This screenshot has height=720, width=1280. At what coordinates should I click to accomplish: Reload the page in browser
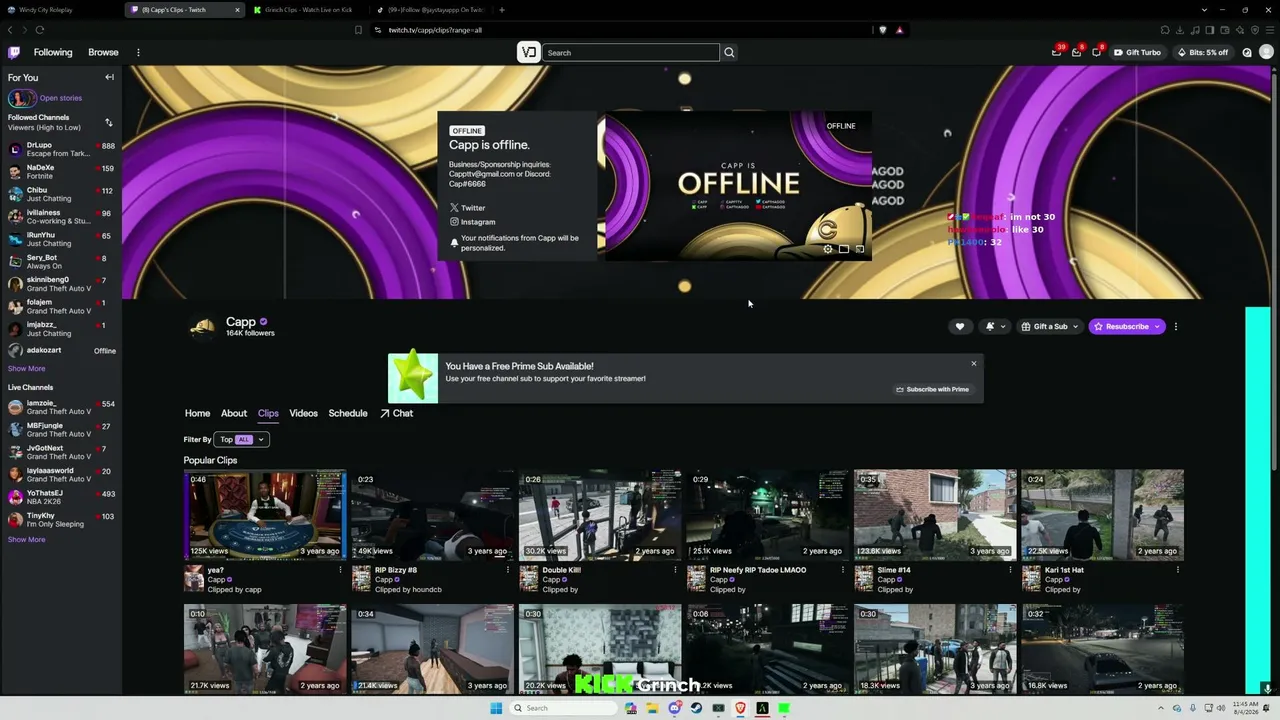(x=39, y=30)
